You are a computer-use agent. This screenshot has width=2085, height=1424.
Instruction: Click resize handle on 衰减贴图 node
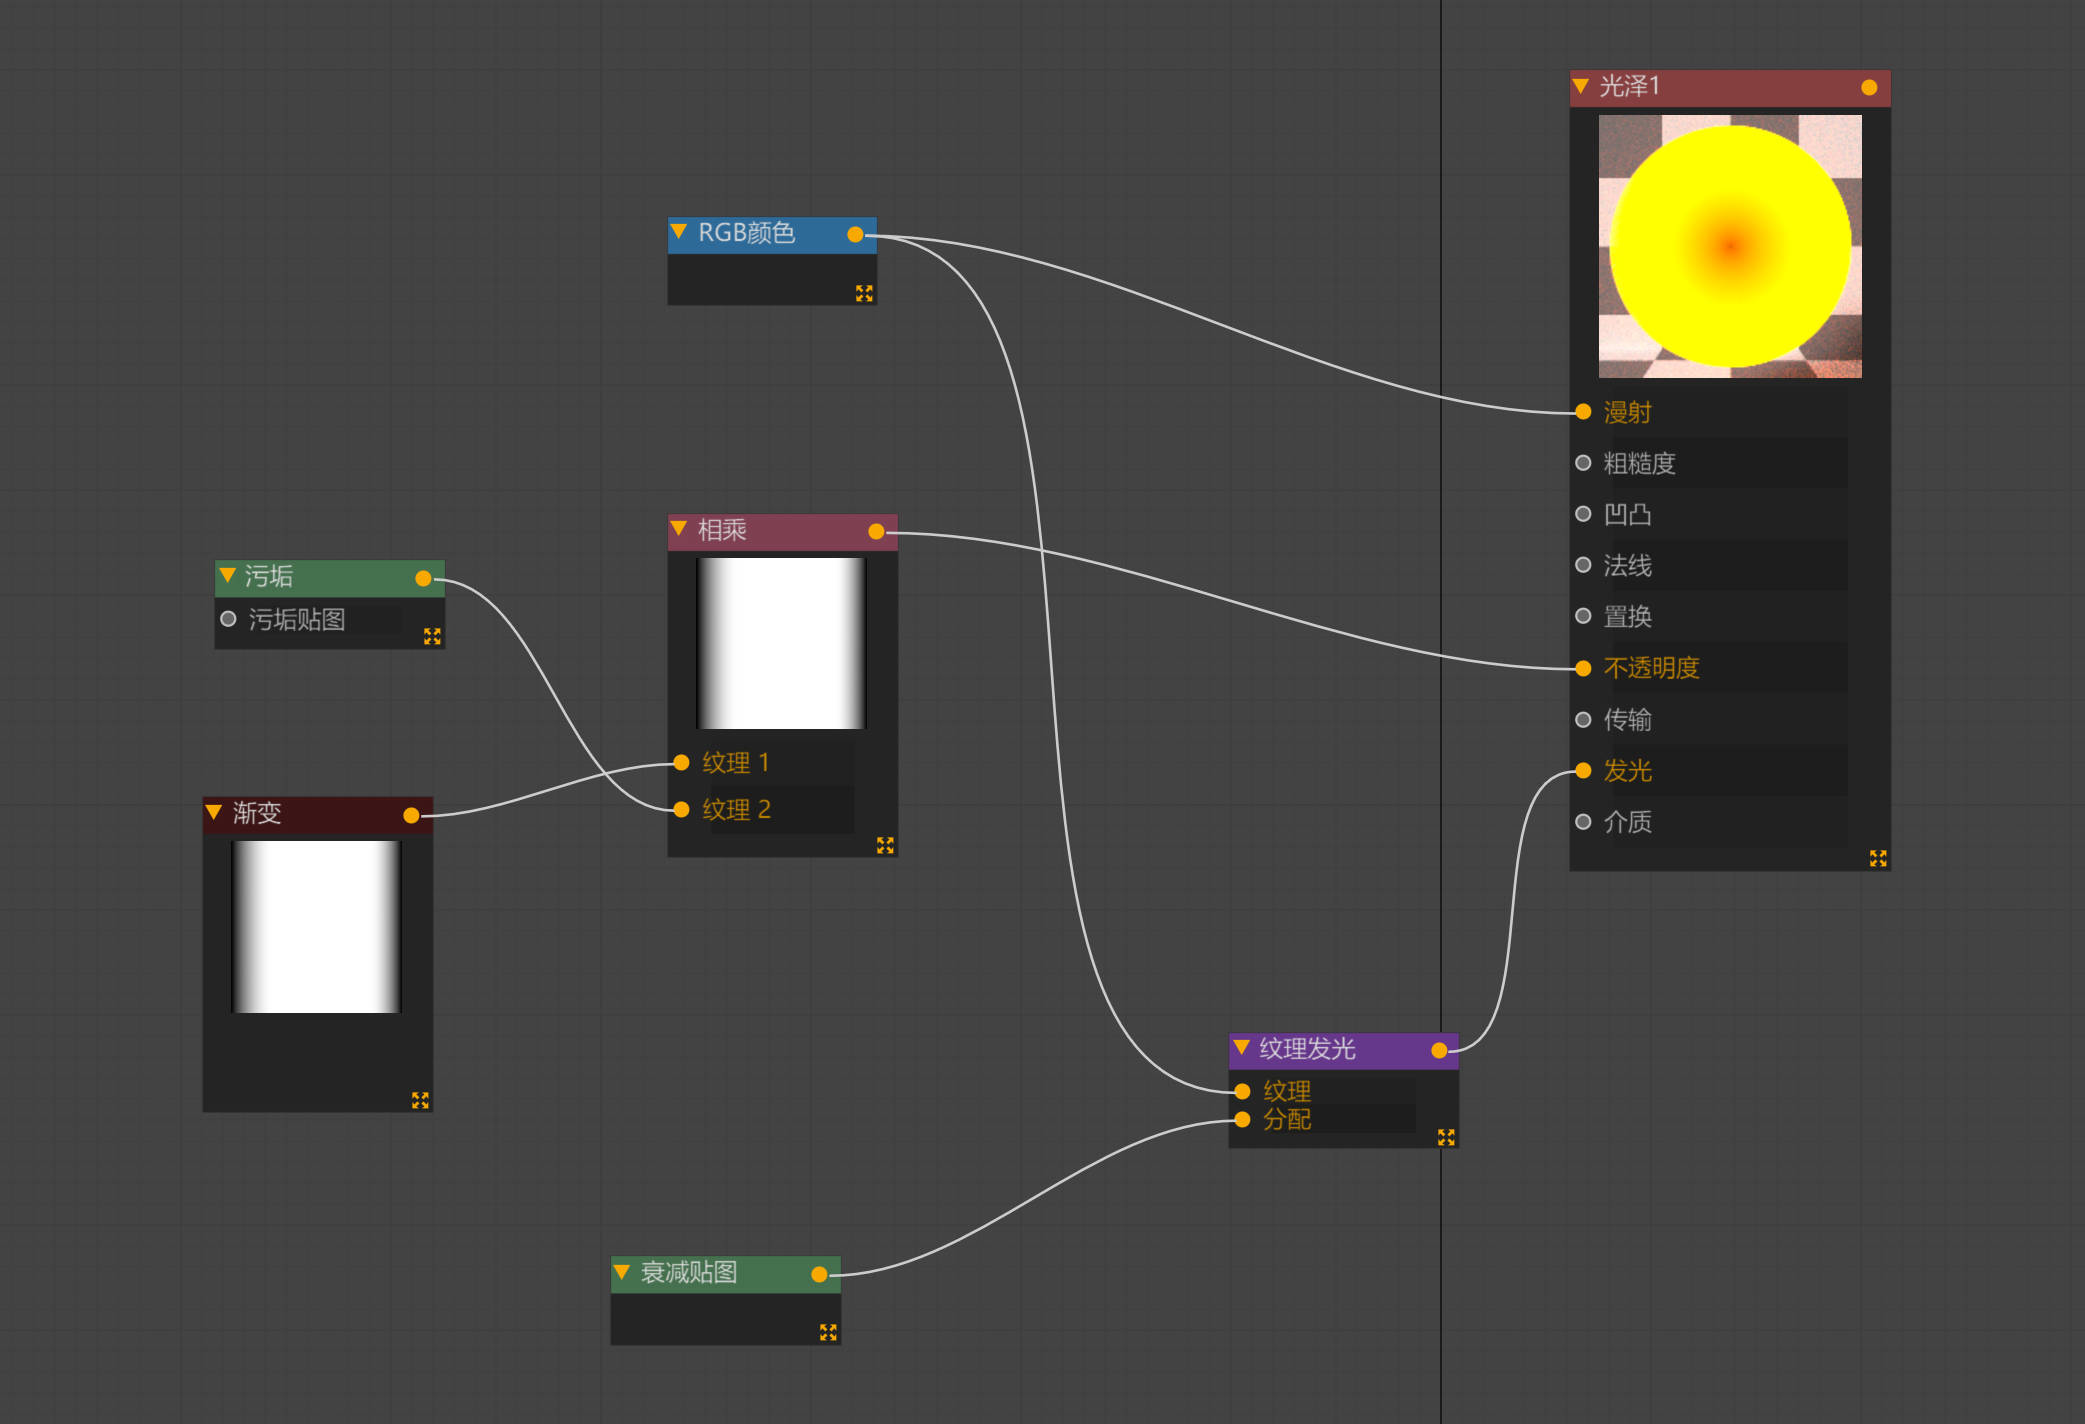pos(828,1332)
